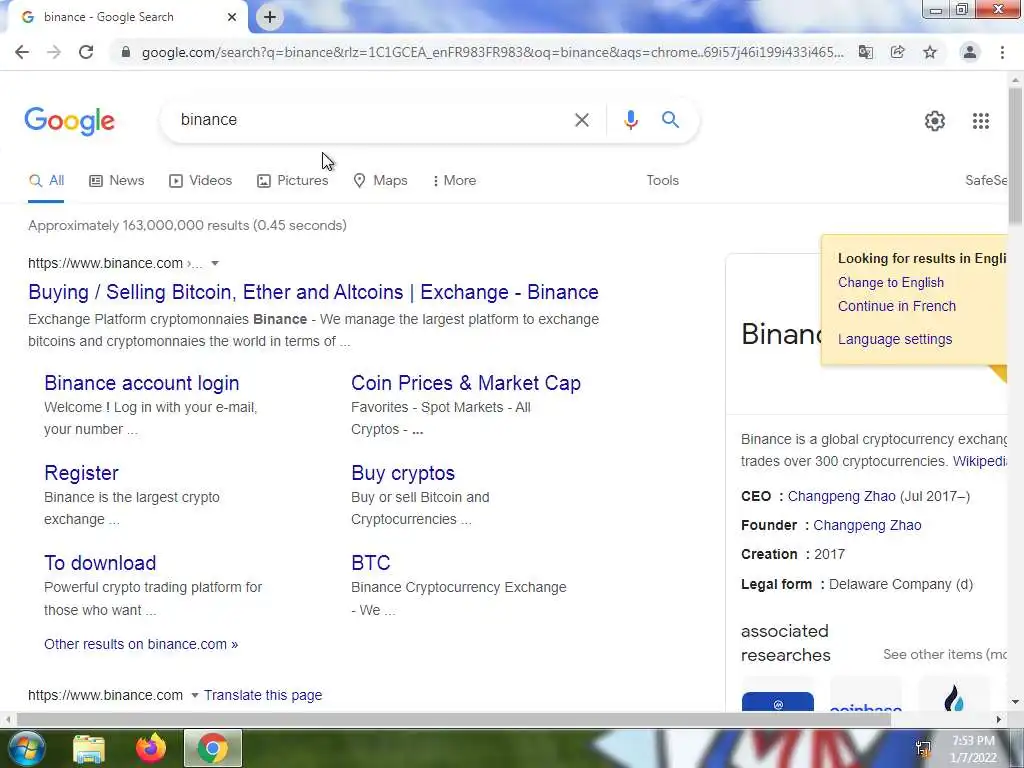
Task: Expand the dropdown arrow beside first binance.com URL
Action: 215,263
